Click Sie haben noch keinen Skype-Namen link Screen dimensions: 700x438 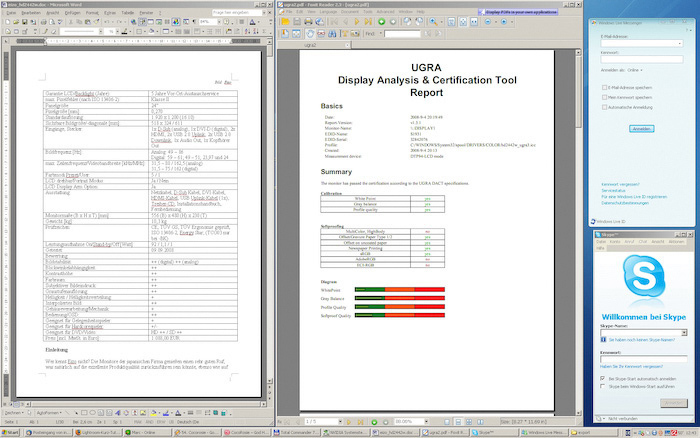[642, 340]
